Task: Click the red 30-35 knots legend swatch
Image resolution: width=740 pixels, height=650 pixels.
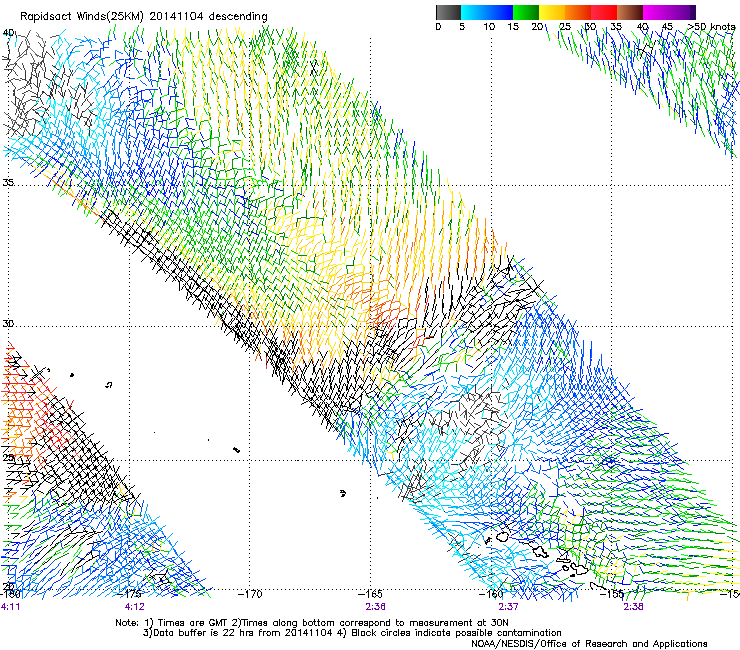Action: point(604,12)
